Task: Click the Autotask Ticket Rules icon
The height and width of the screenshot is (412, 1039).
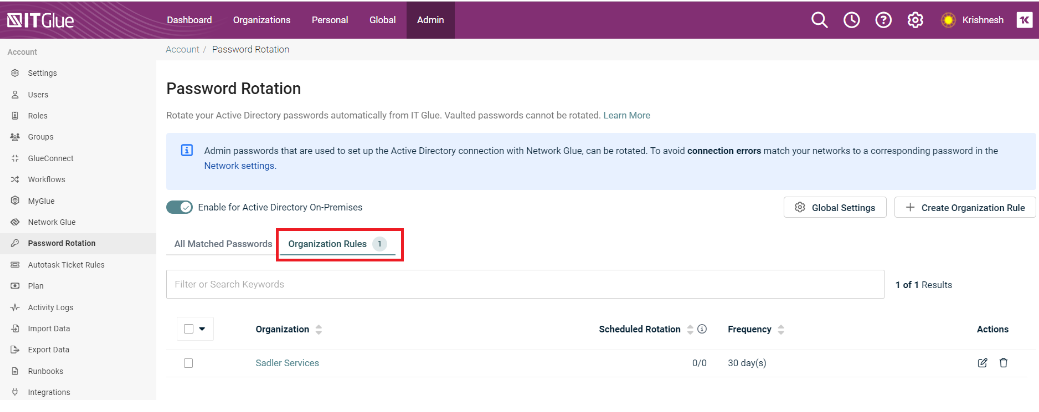Action: click(x=15, y=265)
